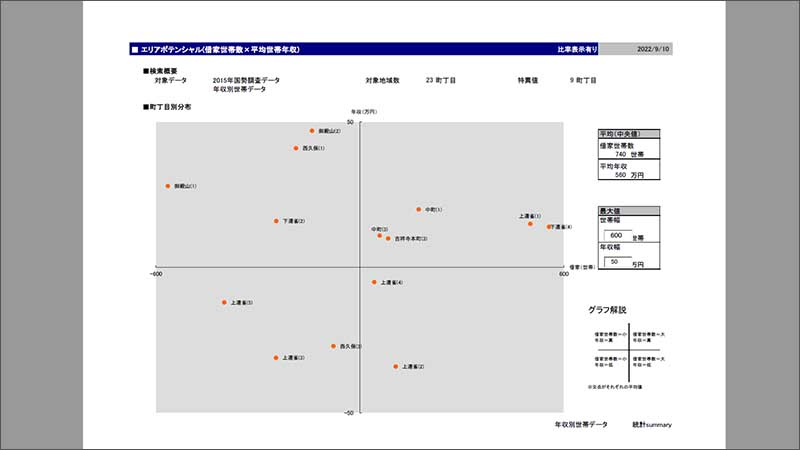Select the 下連雀(2) data point

tap(276, 221)
